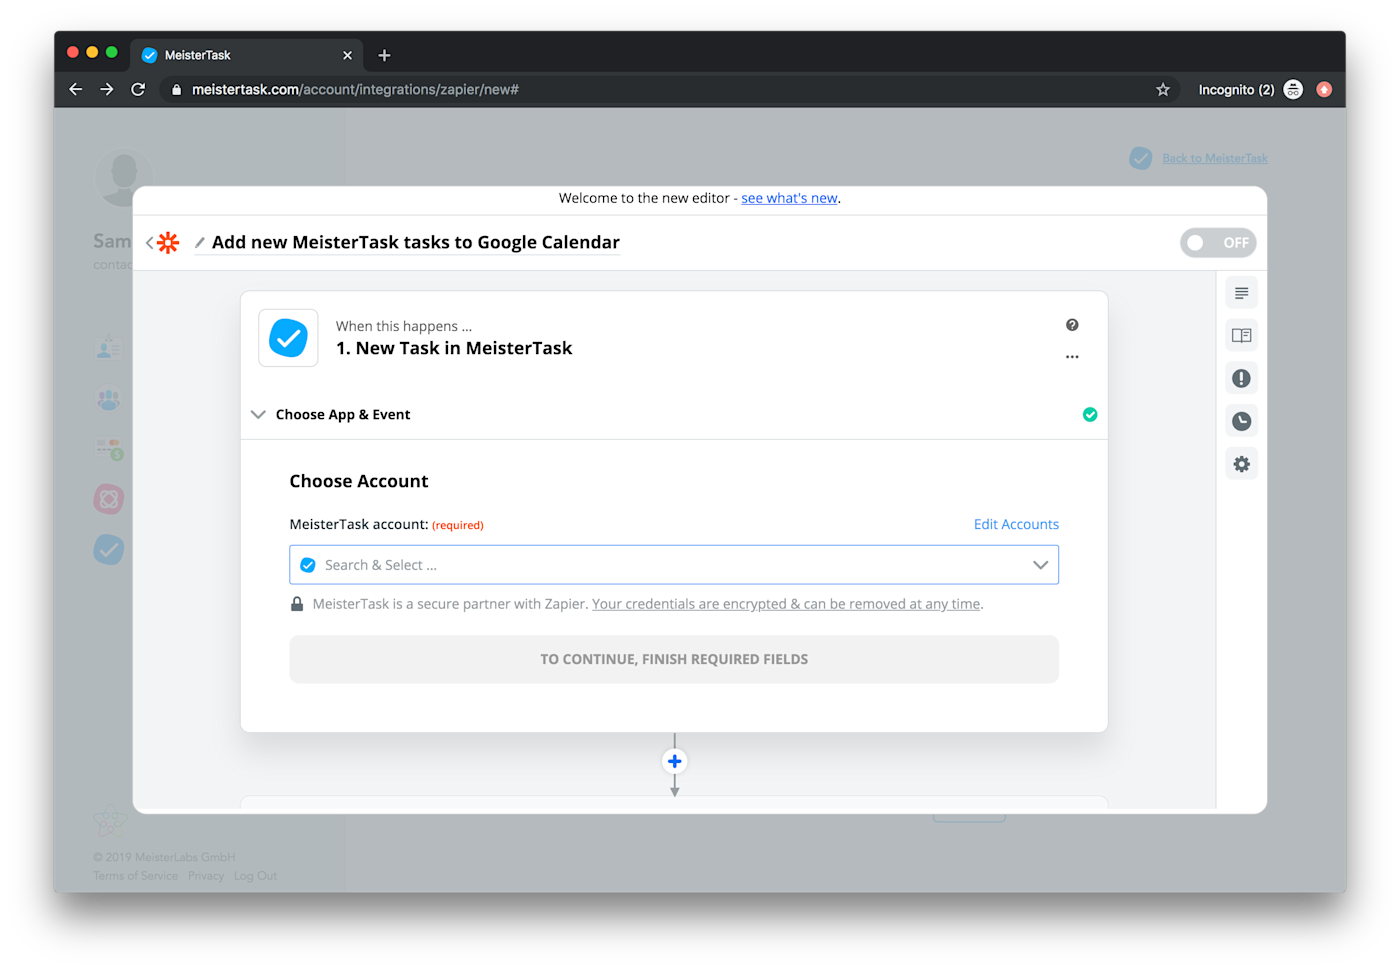Screen dimensions: 1400x970
Task: Click the Zapier asterisk logo
Action: click(168, 243)
